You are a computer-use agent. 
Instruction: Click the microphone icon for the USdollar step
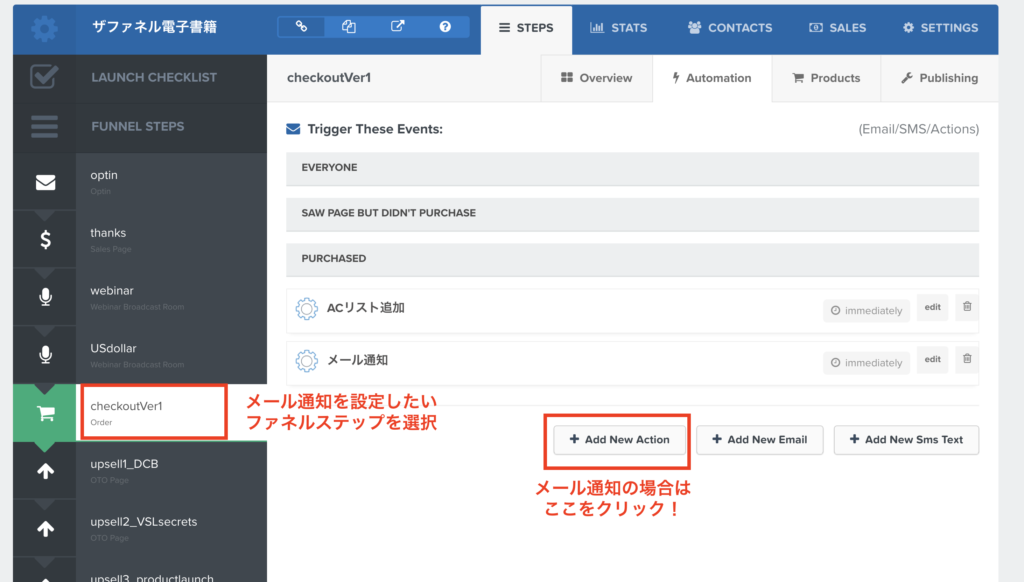pos(45,355)
